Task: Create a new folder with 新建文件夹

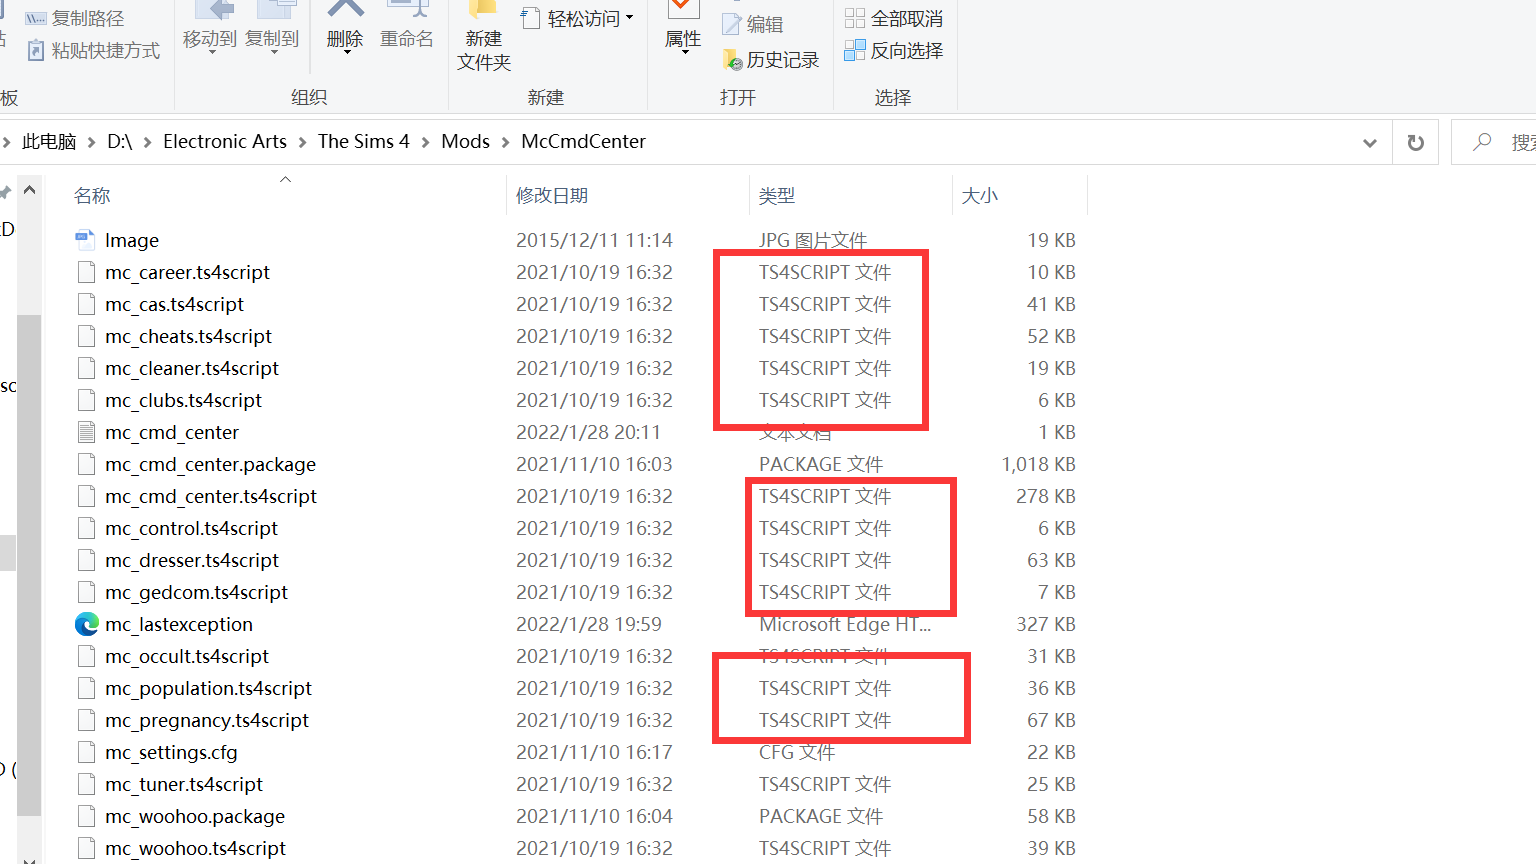Action: (484, 37)
